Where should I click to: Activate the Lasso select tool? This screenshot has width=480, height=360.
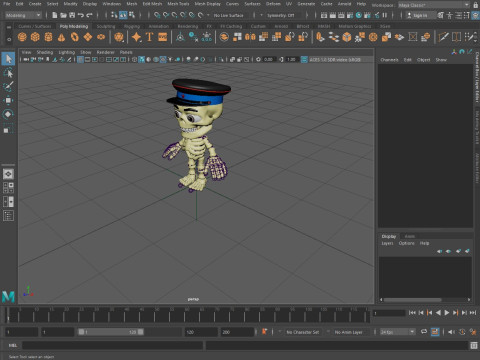click(8, 72)
